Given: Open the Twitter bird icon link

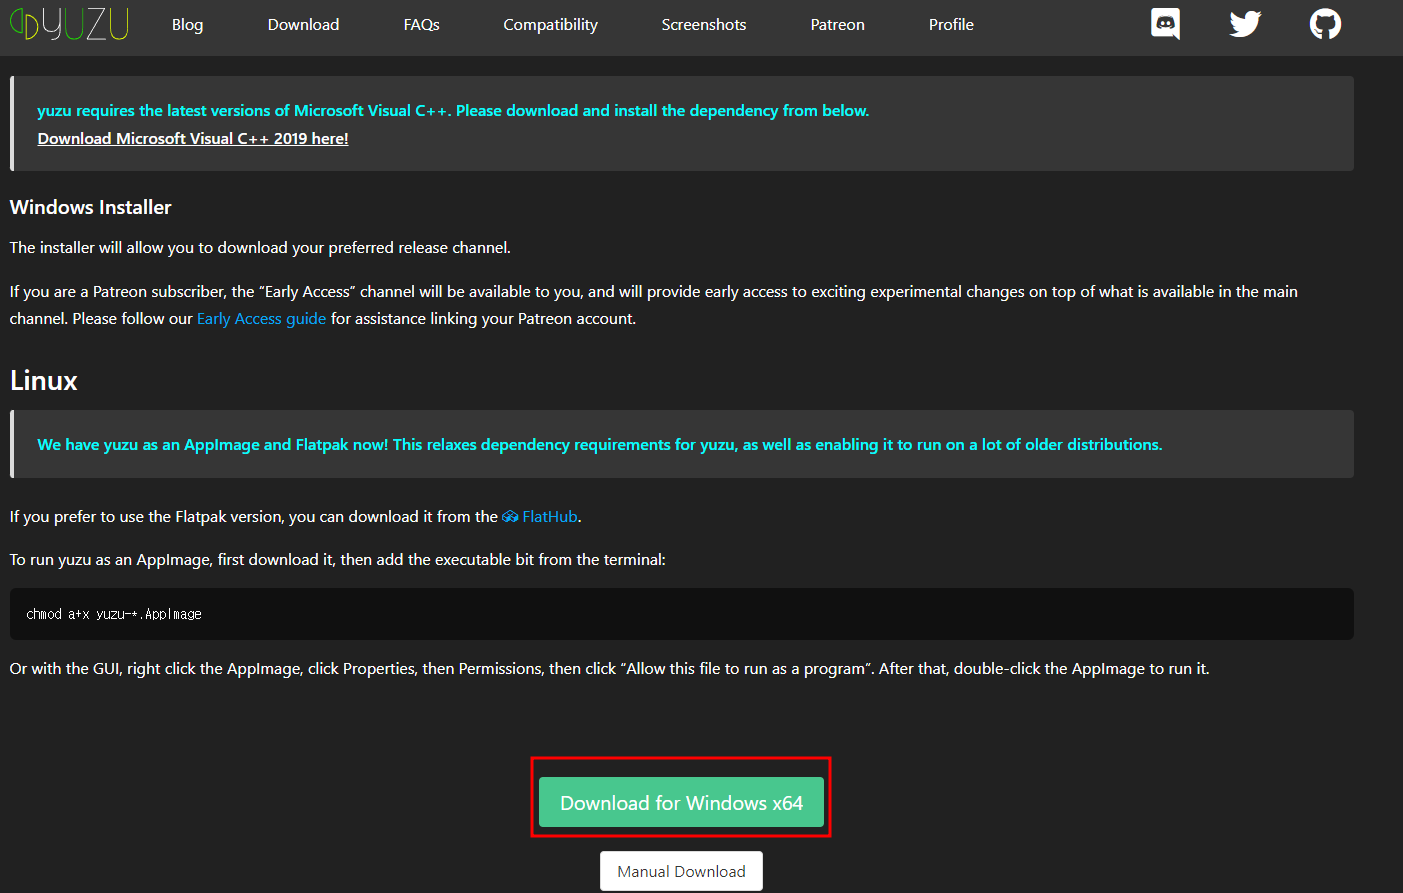Looking at the screenshot, I should click(x=1245, y=24).
